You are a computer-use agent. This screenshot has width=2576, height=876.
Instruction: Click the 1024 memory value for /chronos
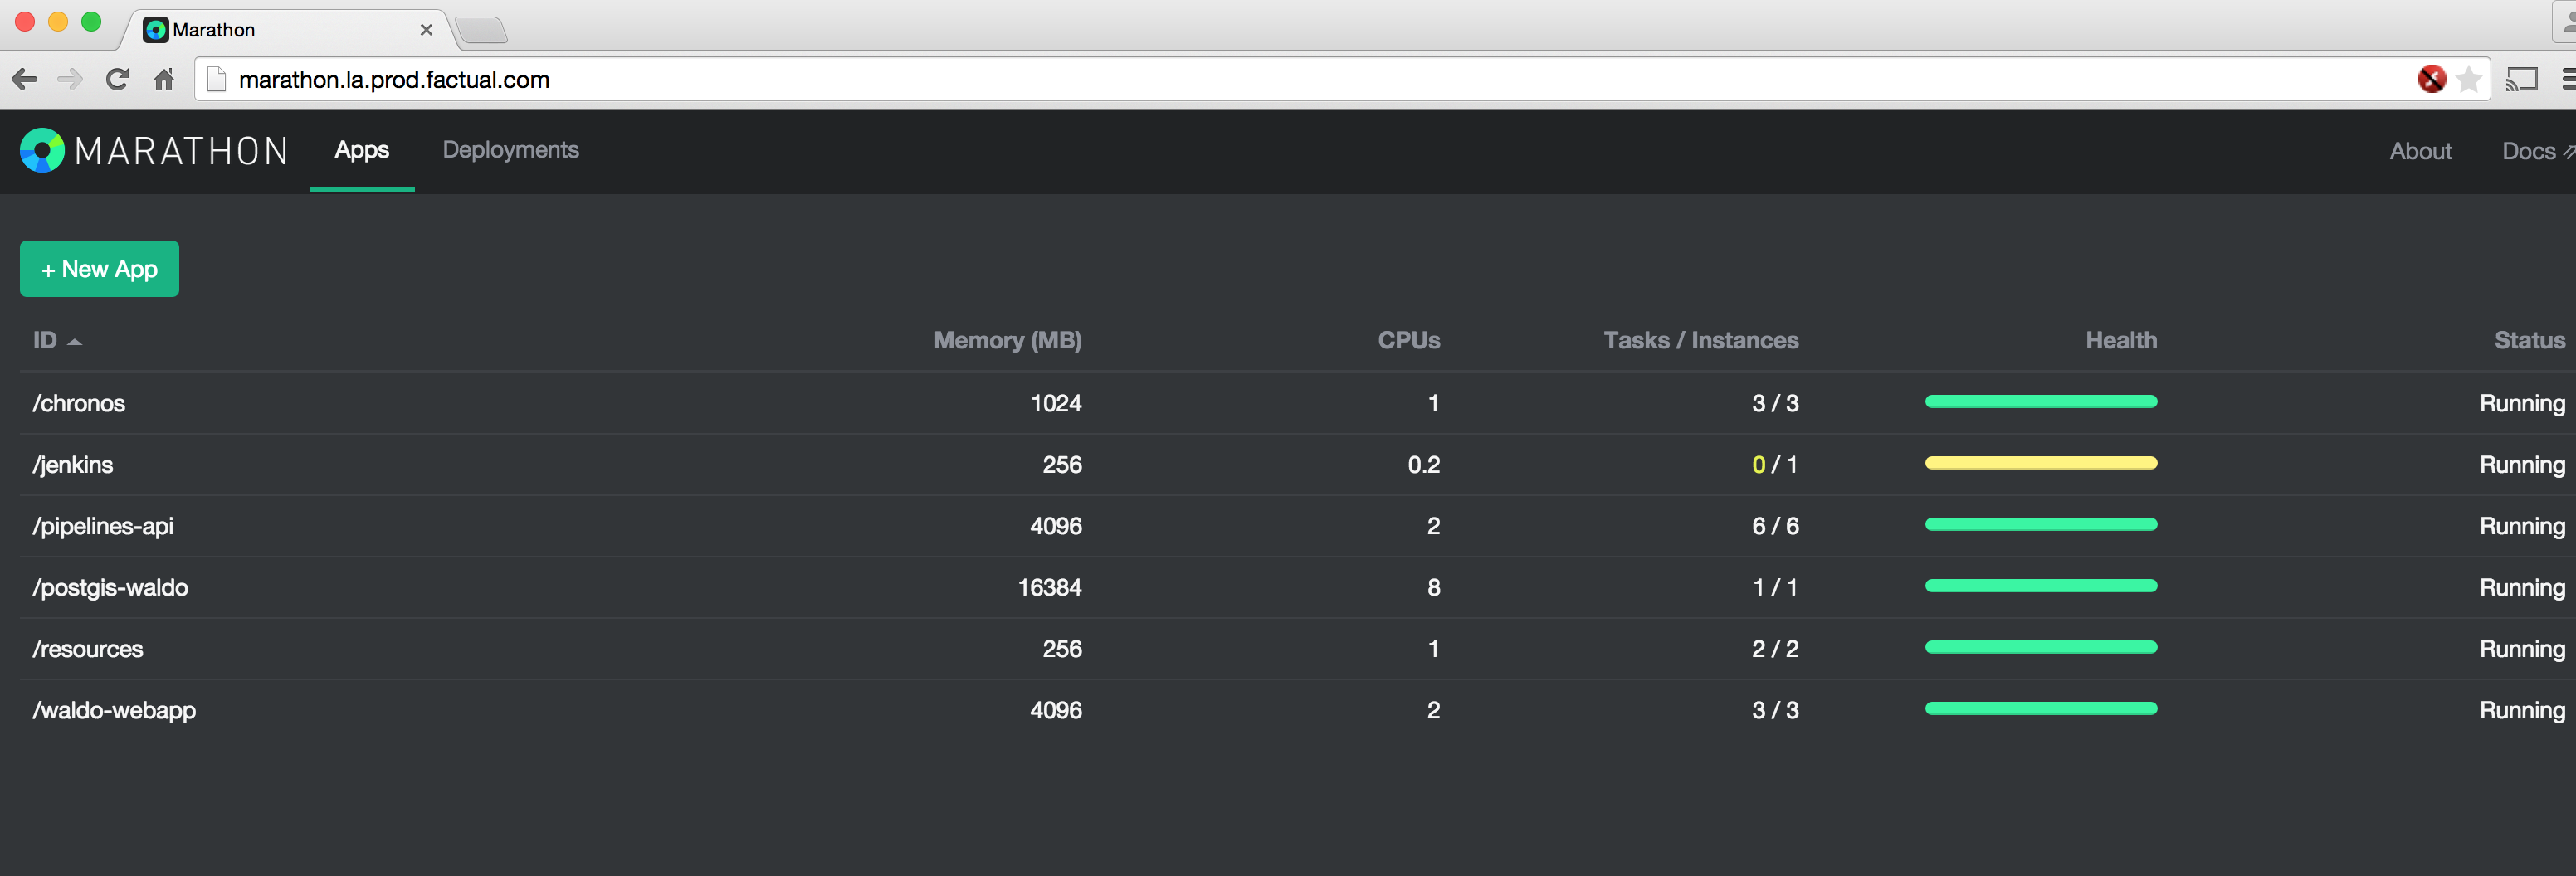pyautogui.click(x=1056, y=403)
